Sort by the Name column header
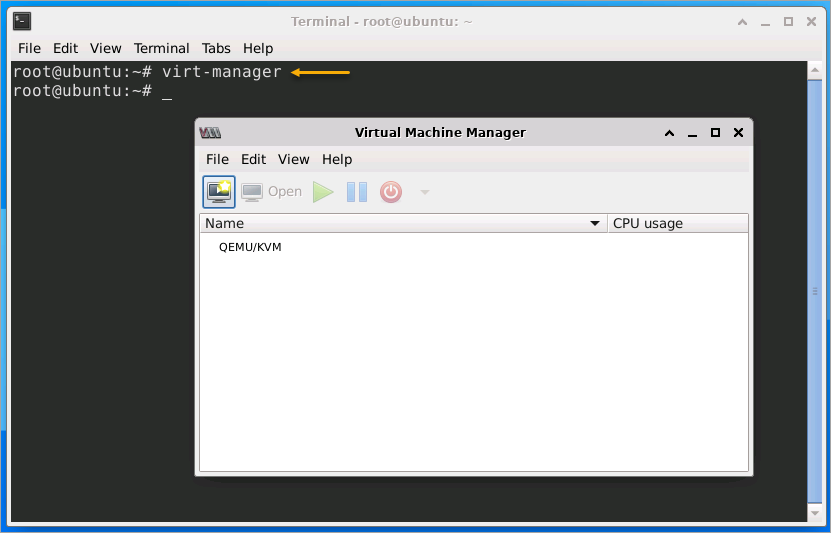 (403, 224)
